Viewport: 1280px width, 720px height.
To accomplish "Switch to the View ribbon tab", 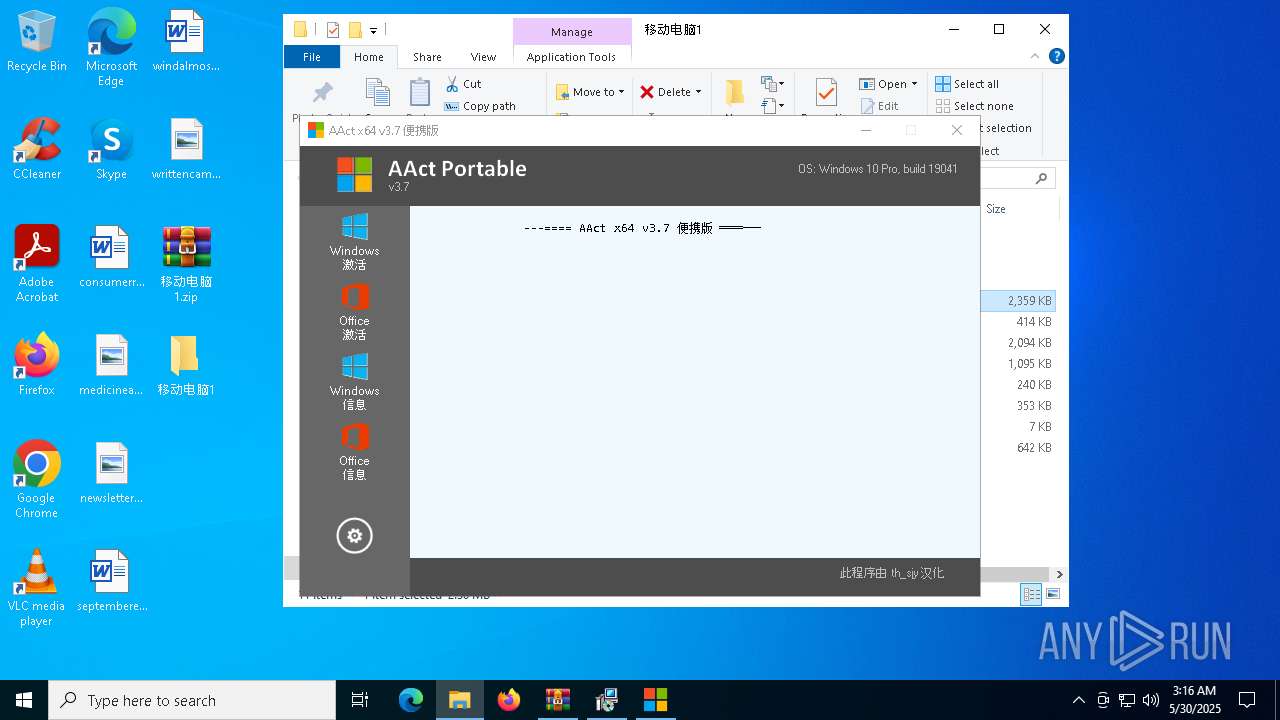I will (x=483, y=57).
